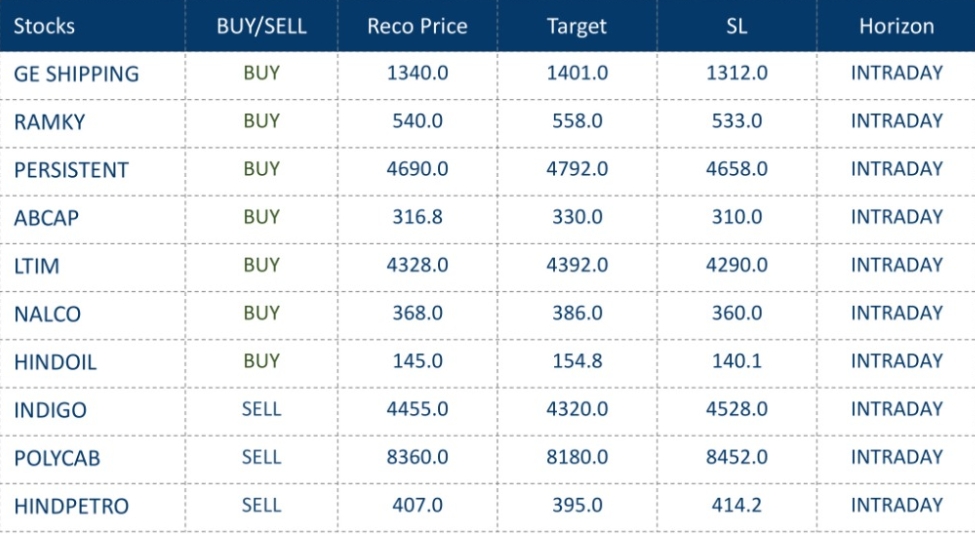Select the Horizon column header
The width and height of the screenshot is (975, 537).
[x=896, y=26]
